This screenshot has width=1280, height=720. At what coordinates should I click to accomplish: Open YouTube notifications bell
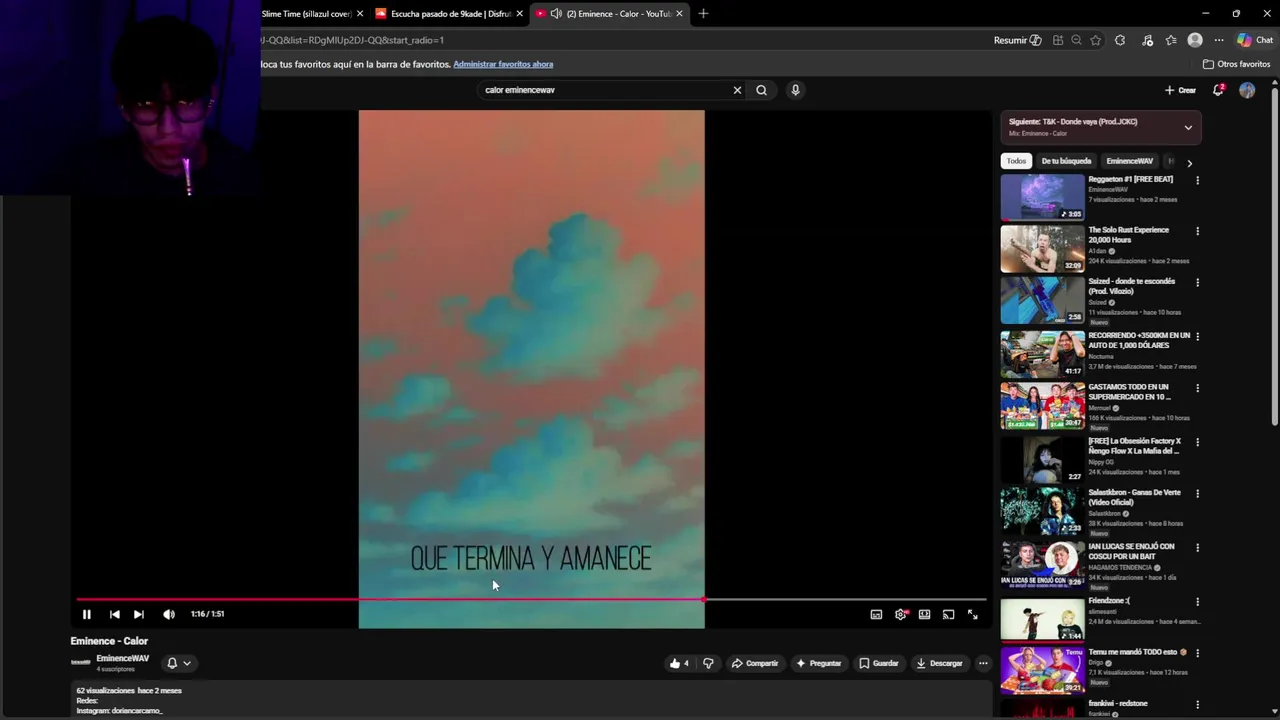[x=1218, y=90]
